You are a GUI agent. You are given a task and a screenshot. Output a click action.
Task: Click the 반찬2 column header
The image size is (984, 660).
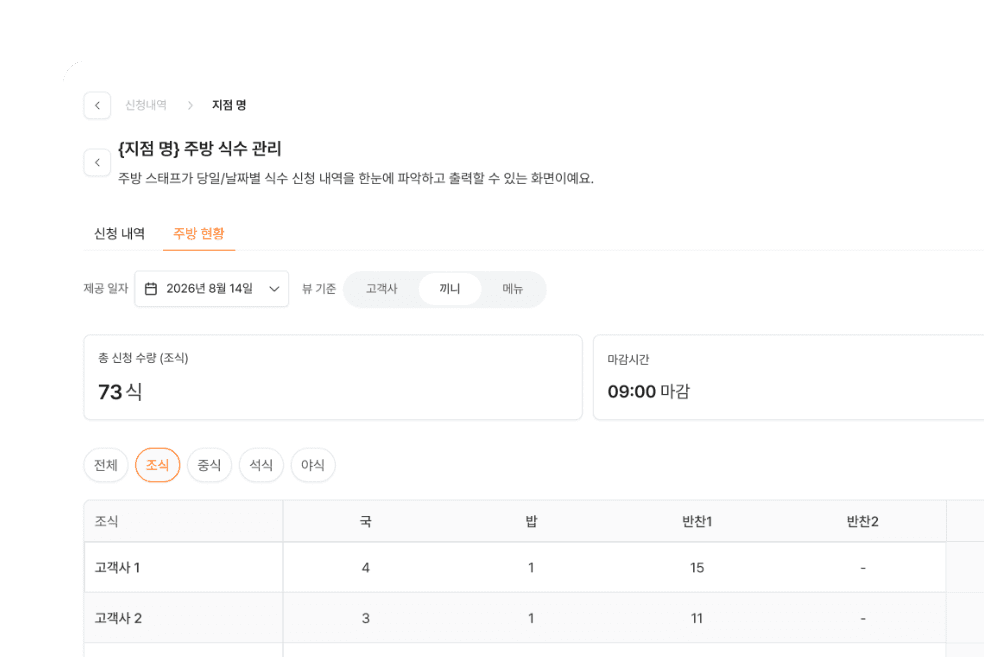point(863,521)
